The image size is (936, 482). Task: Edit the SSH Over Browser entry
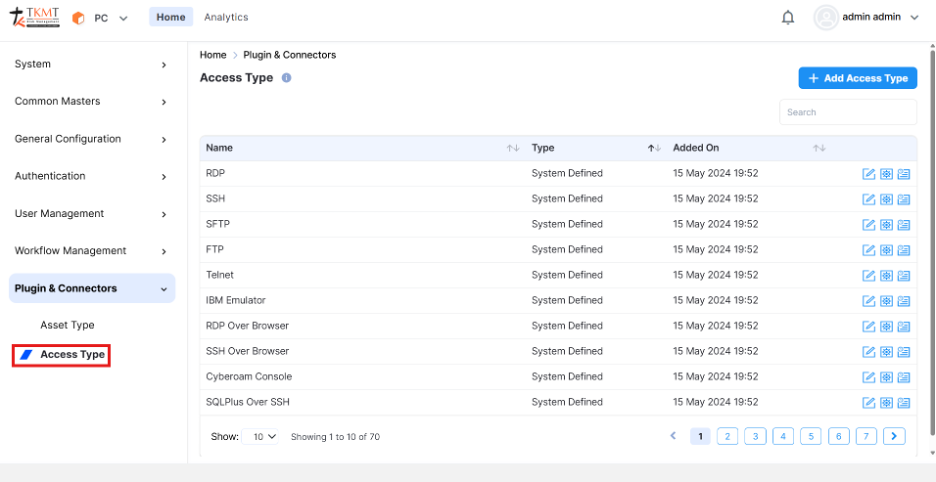click(x=869, y=352)
